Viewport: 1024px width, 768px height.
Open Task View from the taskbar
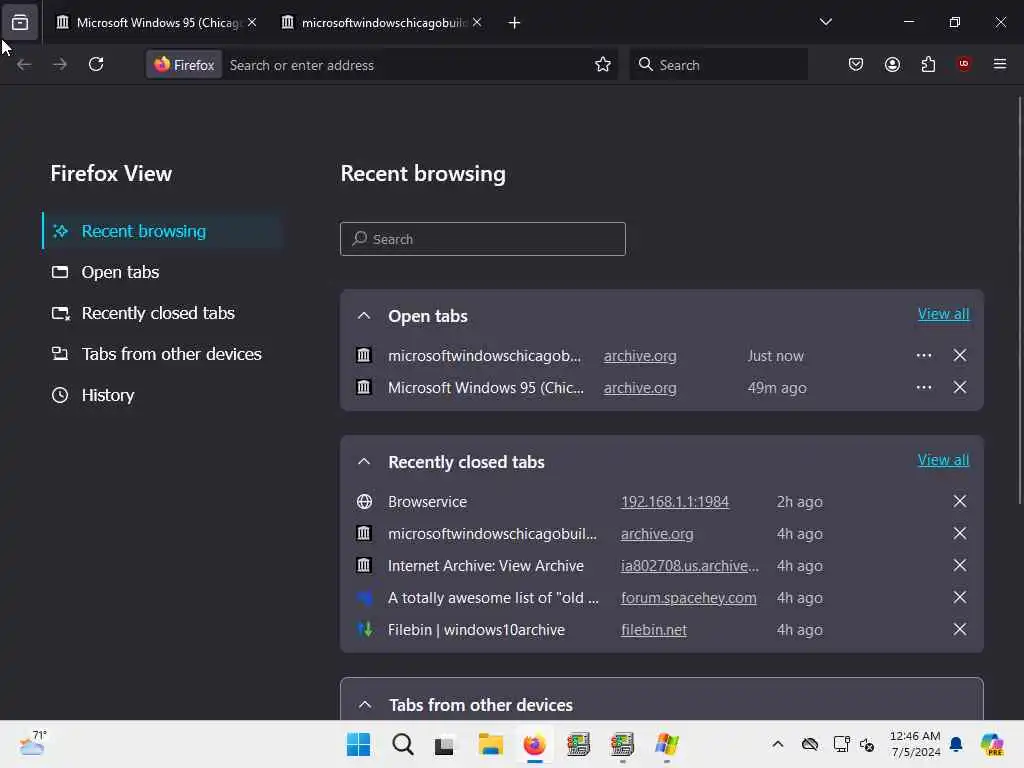coord(444,744)
